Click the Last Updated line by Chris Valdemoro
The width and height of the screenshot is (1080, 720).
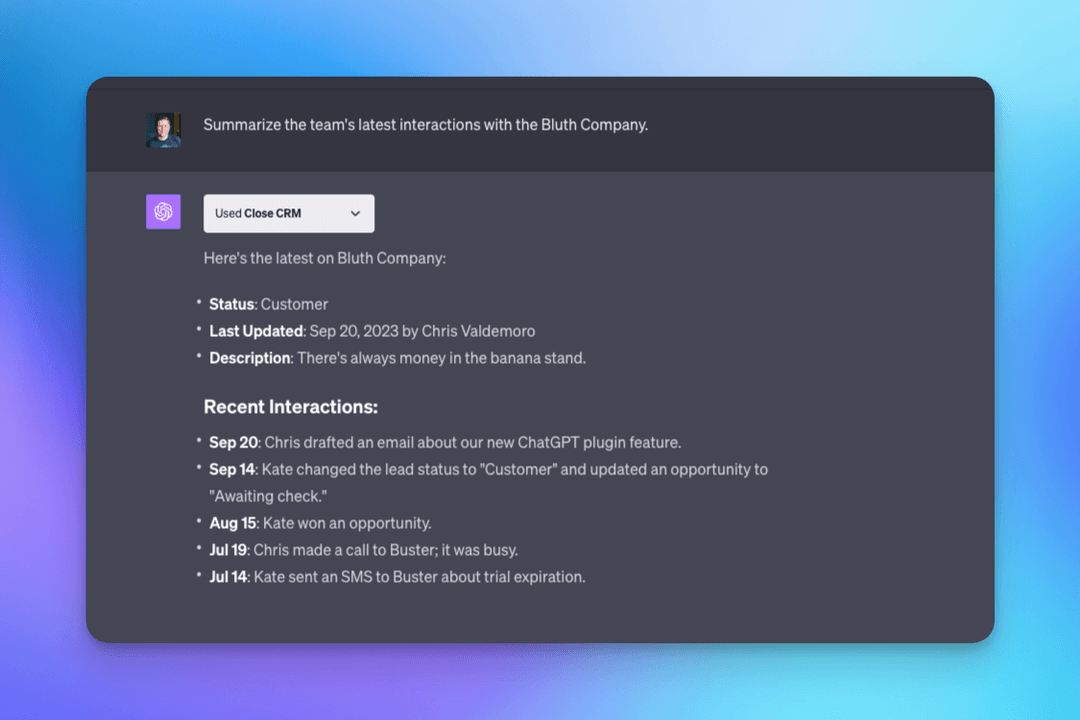369,331
